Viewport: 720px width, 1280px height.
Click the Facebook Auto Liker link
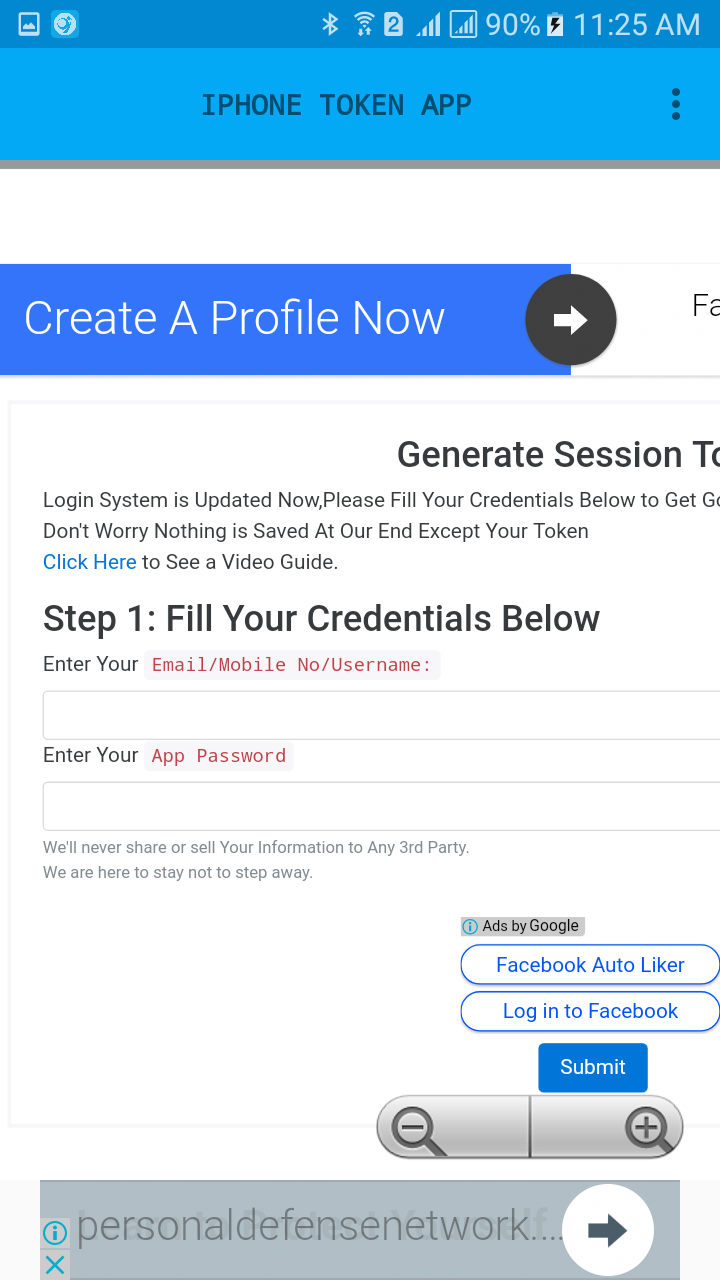pos(590,964)
